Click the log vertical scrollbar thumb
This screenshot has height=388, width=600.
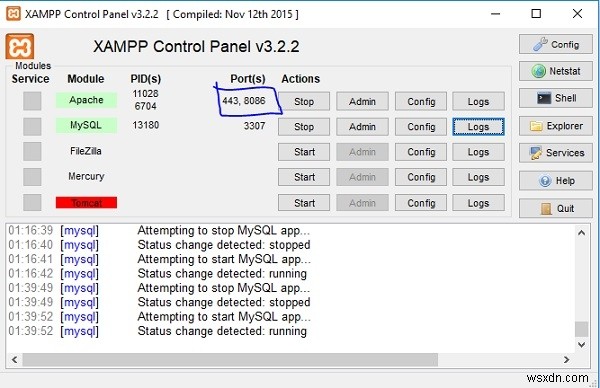click(x=582, y=329)
